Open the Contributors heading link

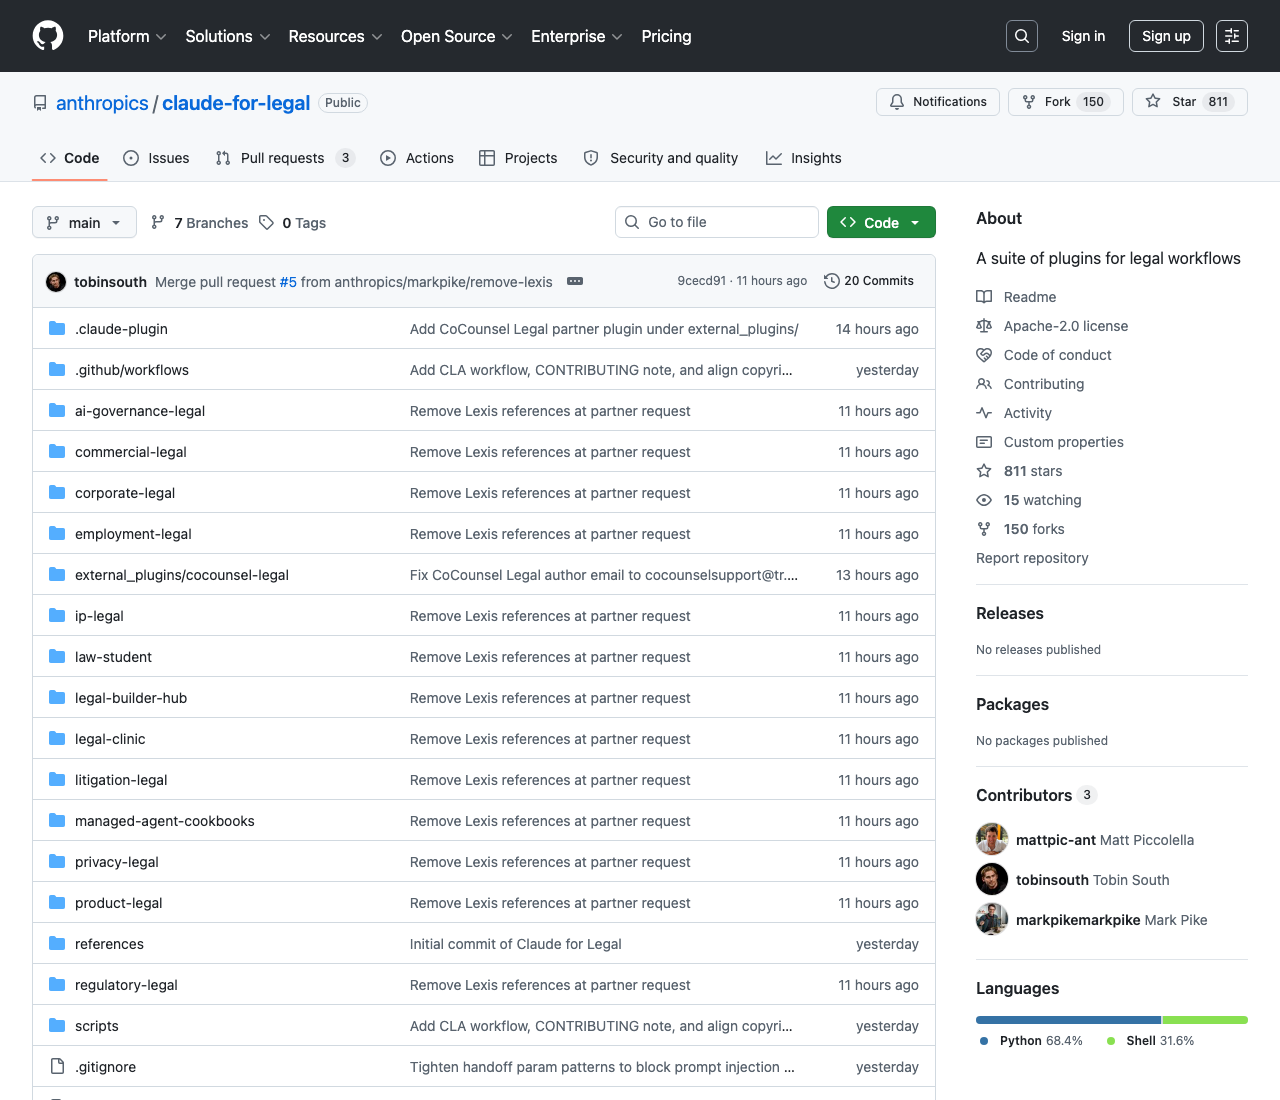coord(1036,795)
